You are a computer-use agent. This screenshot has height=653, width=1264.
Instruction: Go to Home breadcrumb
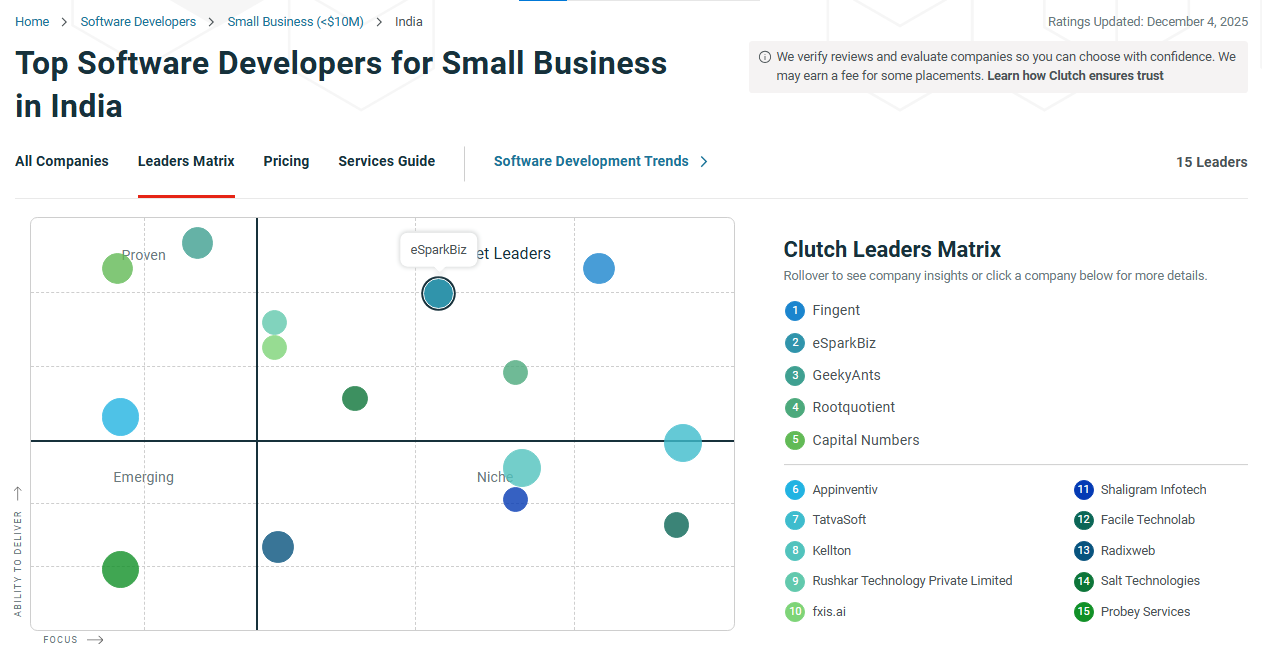[32, 21]
